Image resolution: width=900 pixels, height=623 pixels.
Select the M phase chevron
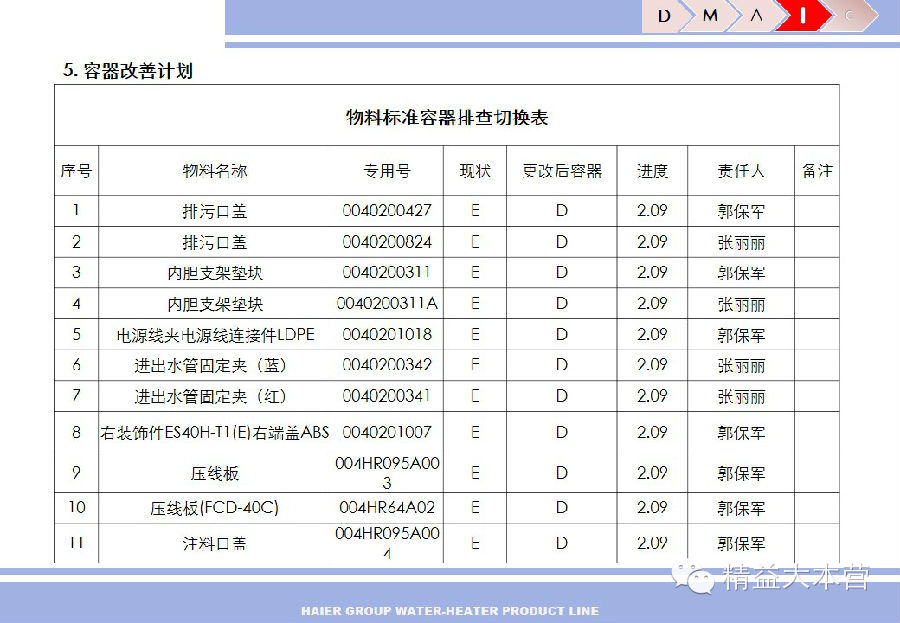(711, 16)
